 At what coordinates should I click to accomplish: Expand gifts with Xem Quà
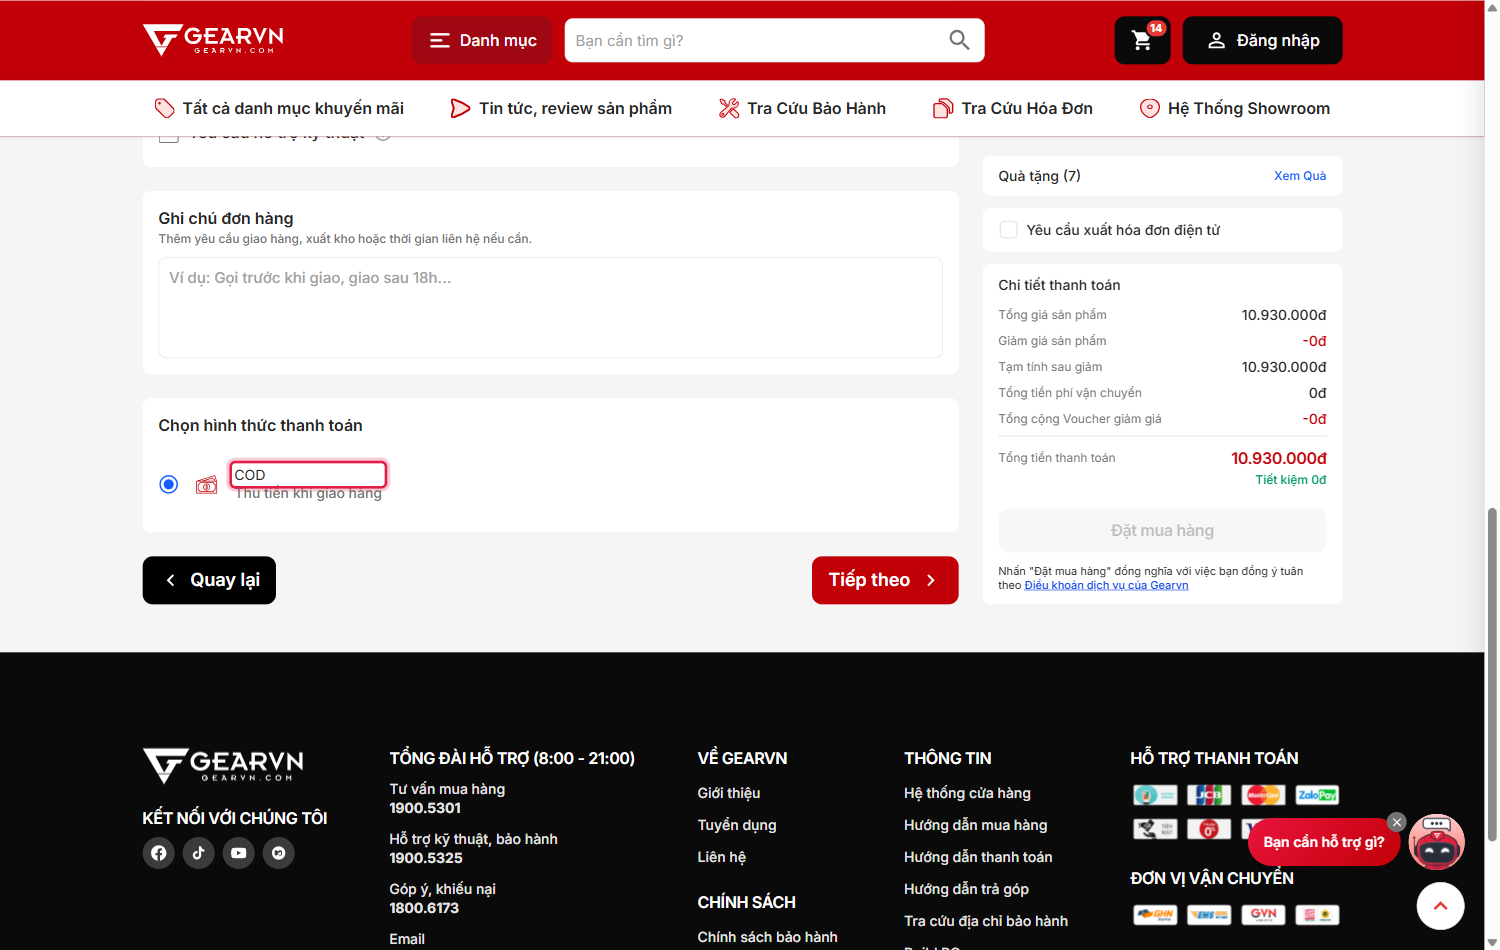[x=1300, y=176]
